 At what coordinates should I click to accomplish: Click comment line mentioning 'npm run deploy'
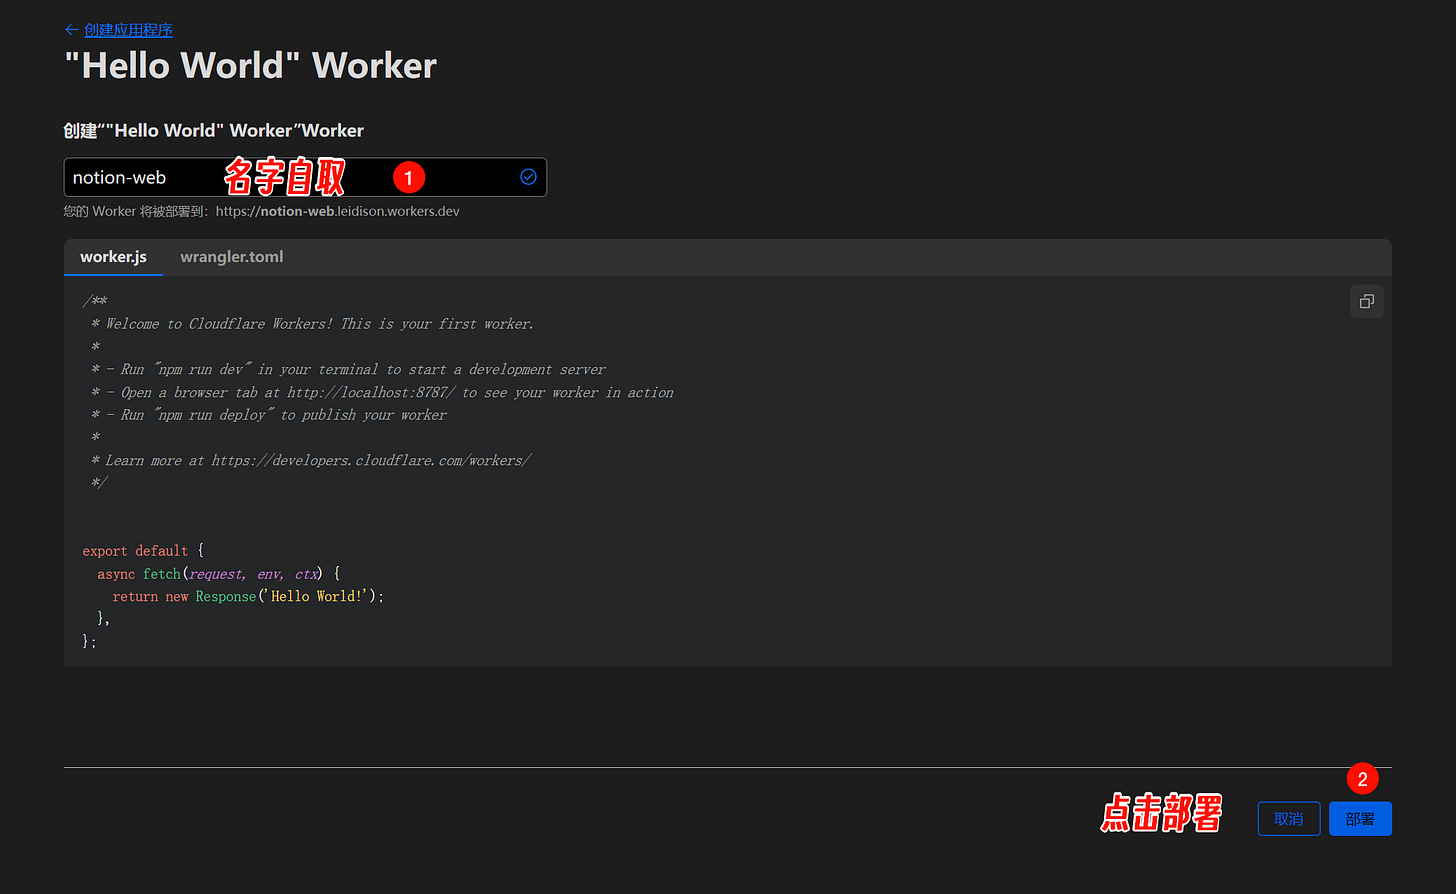click(269, 415)
